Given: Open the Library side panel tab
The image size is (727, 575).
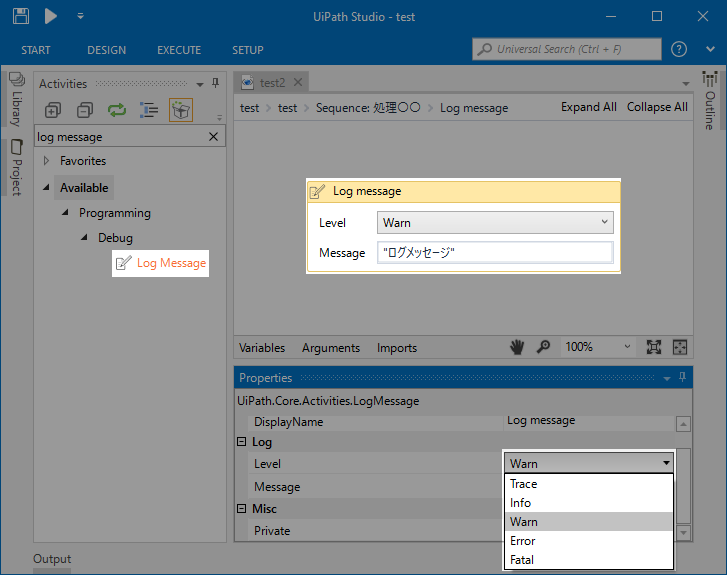Looking at the screenshot, I should 17,100.
